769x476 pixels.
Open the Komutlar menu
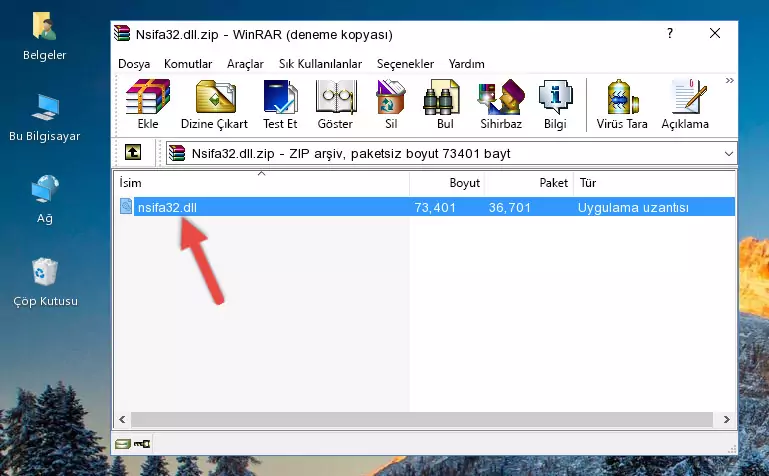[x=188, y=64]
